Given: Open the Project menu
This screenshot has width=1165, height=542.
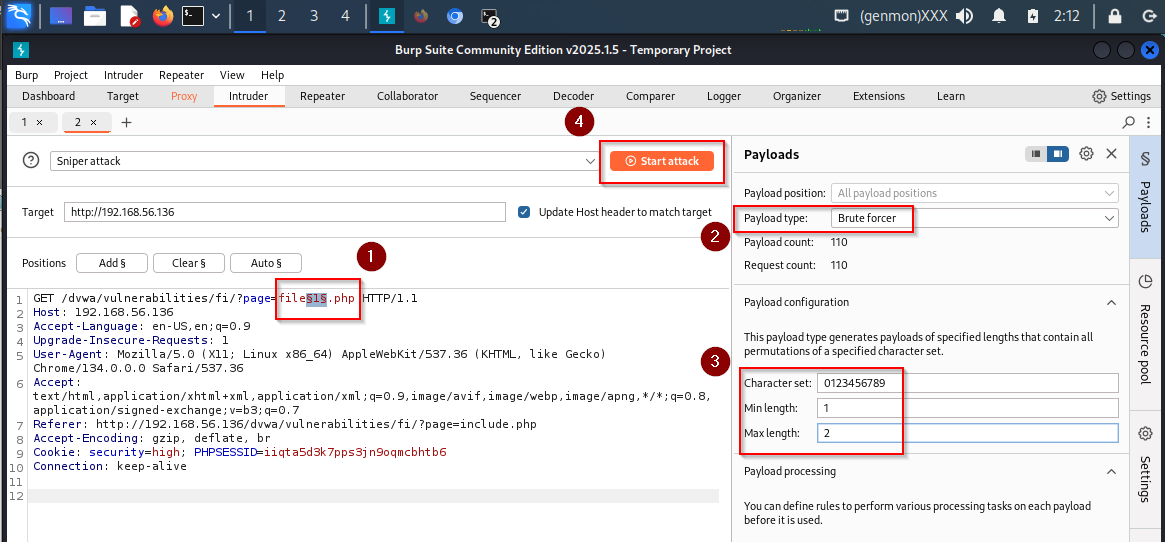Looking at the screenshot, I should tap(71, 75).
